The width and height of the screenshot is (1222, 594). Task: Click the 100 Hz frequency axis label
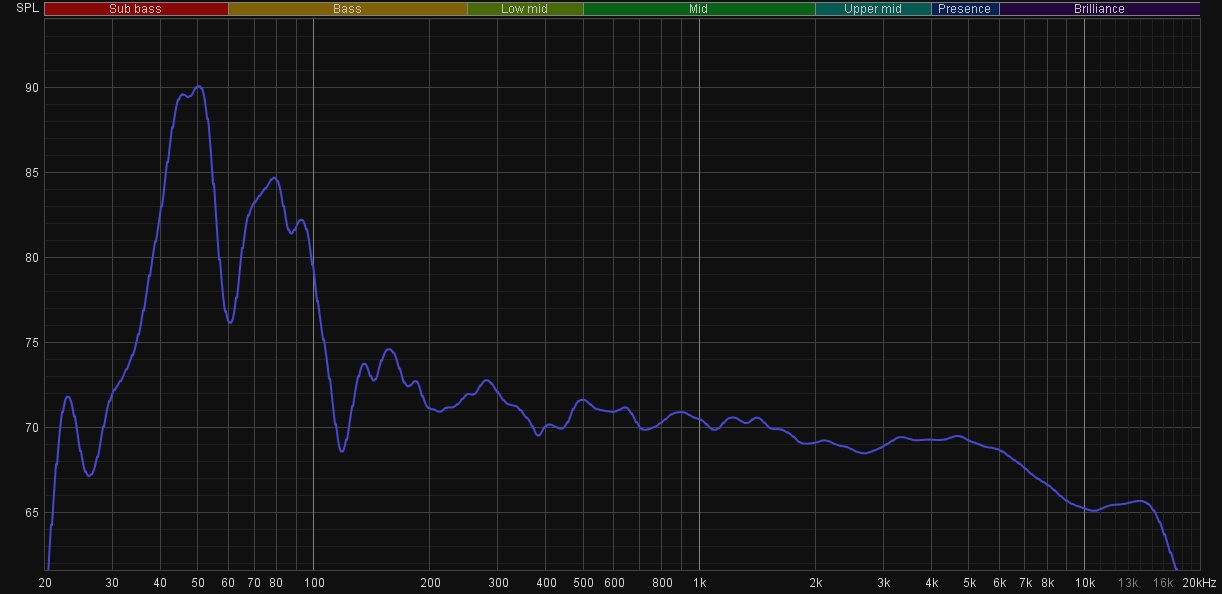[x=313, y=583]
